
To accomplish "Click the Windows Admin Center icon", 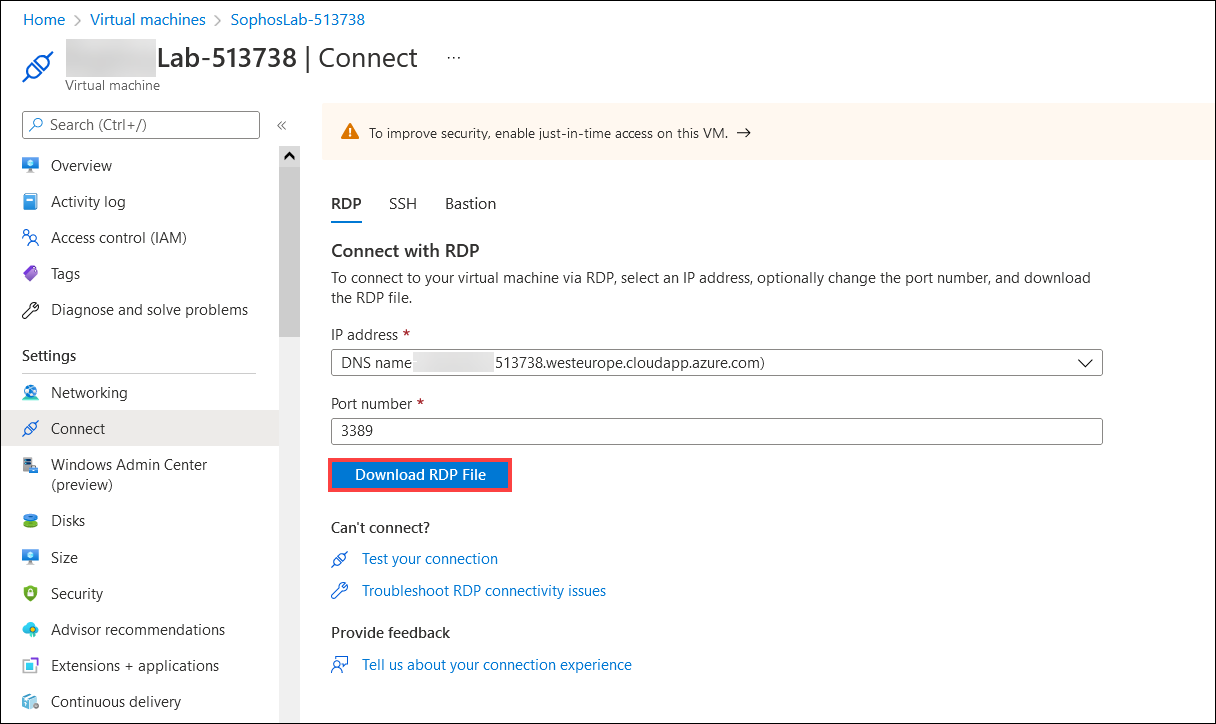I will tap(30, 465).
